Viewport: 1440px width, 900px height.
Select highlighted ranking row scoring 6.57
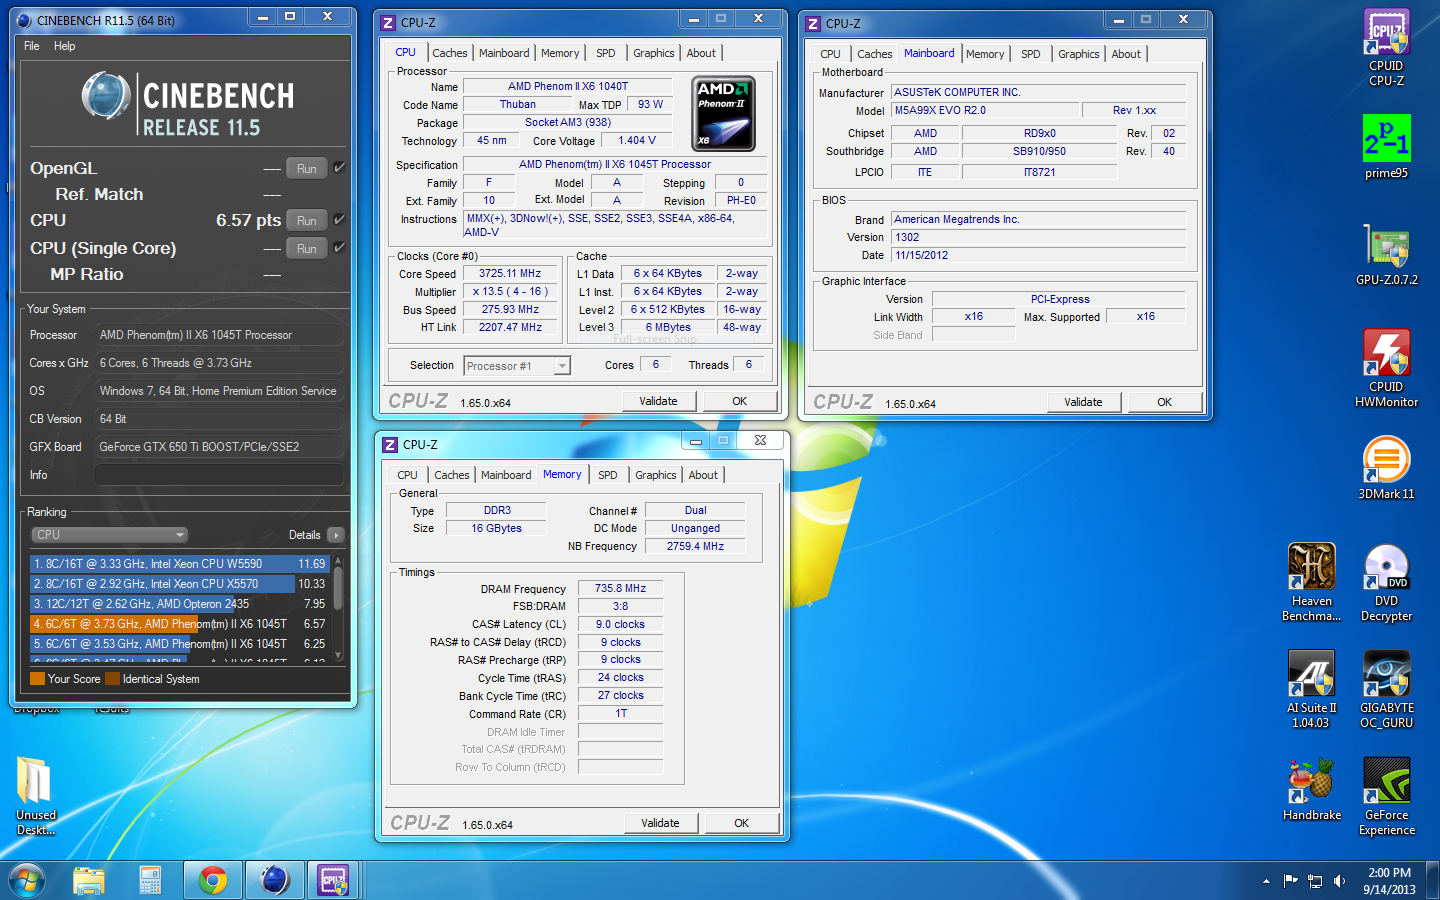pyautogui.click(x=180, y=624)
